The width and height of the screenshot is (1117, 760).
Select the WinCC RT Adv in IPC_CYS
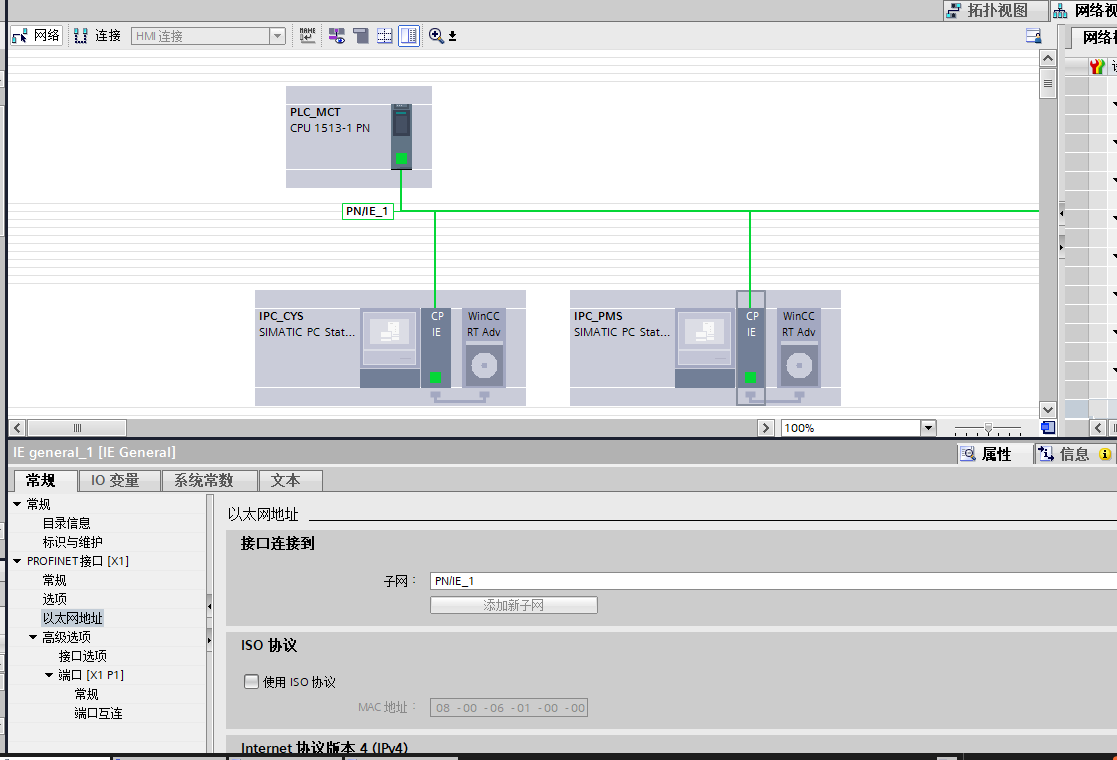[484, 348]
